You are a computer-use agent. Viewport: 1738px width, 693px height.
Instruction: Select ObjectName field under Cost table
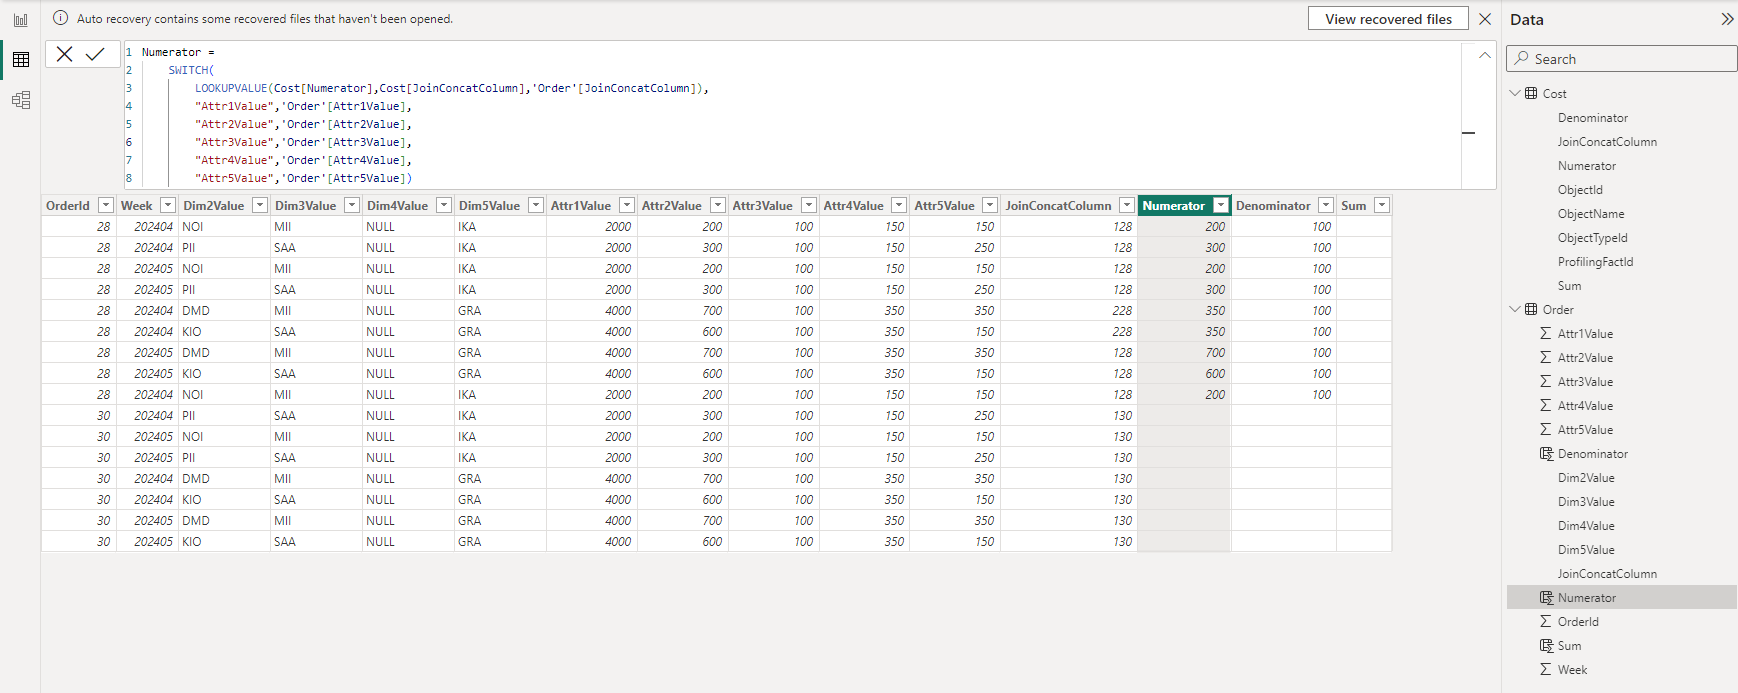[x=1591, y=214]
